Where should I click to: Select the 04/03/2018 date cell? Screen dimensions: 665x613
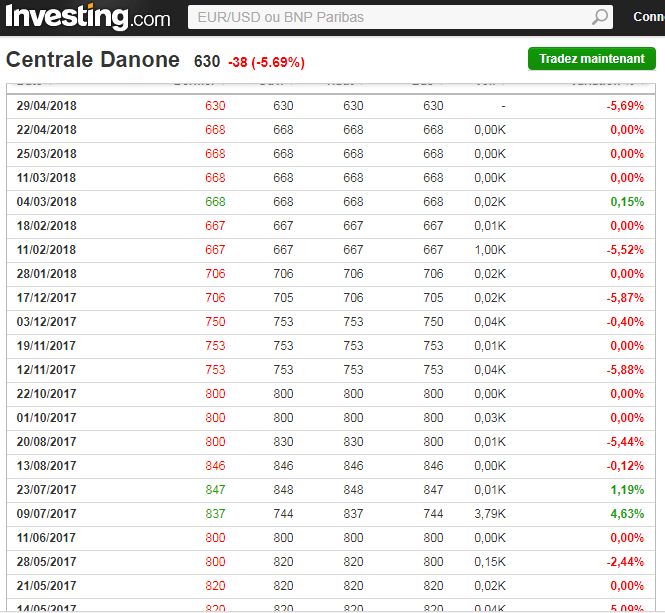47,202
